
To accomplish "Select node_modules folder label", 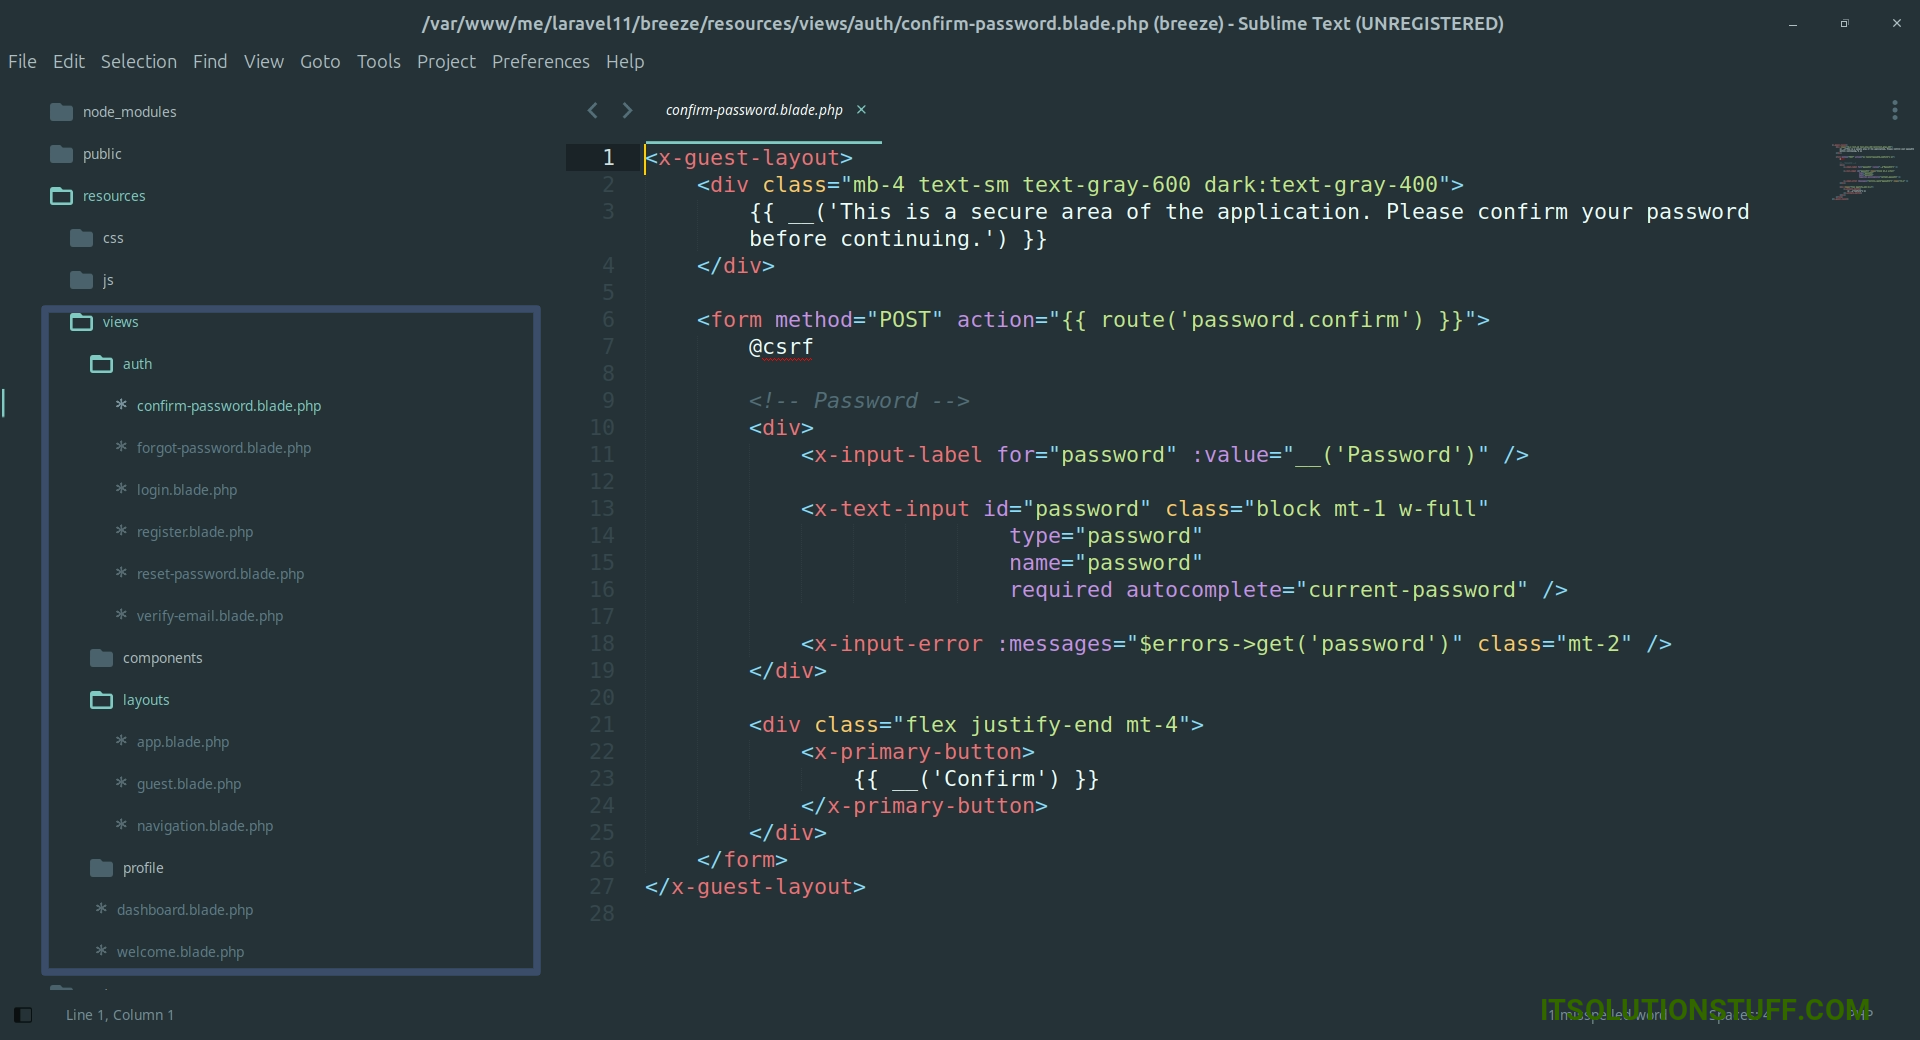I will click(x=130, y=112).
